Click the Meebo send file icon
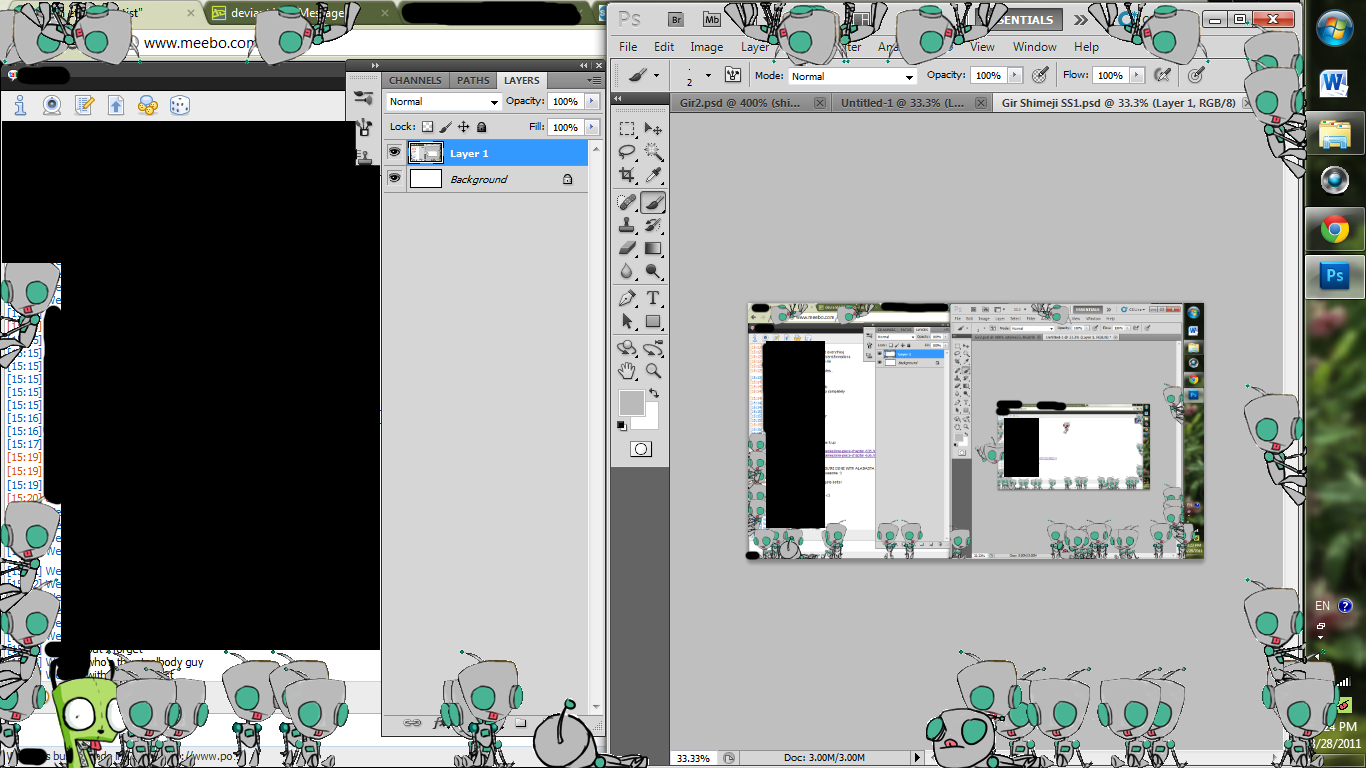Image resolution: width=1366 pixels, height=768 pixels. pyautogui.click(x=116, y=105)
